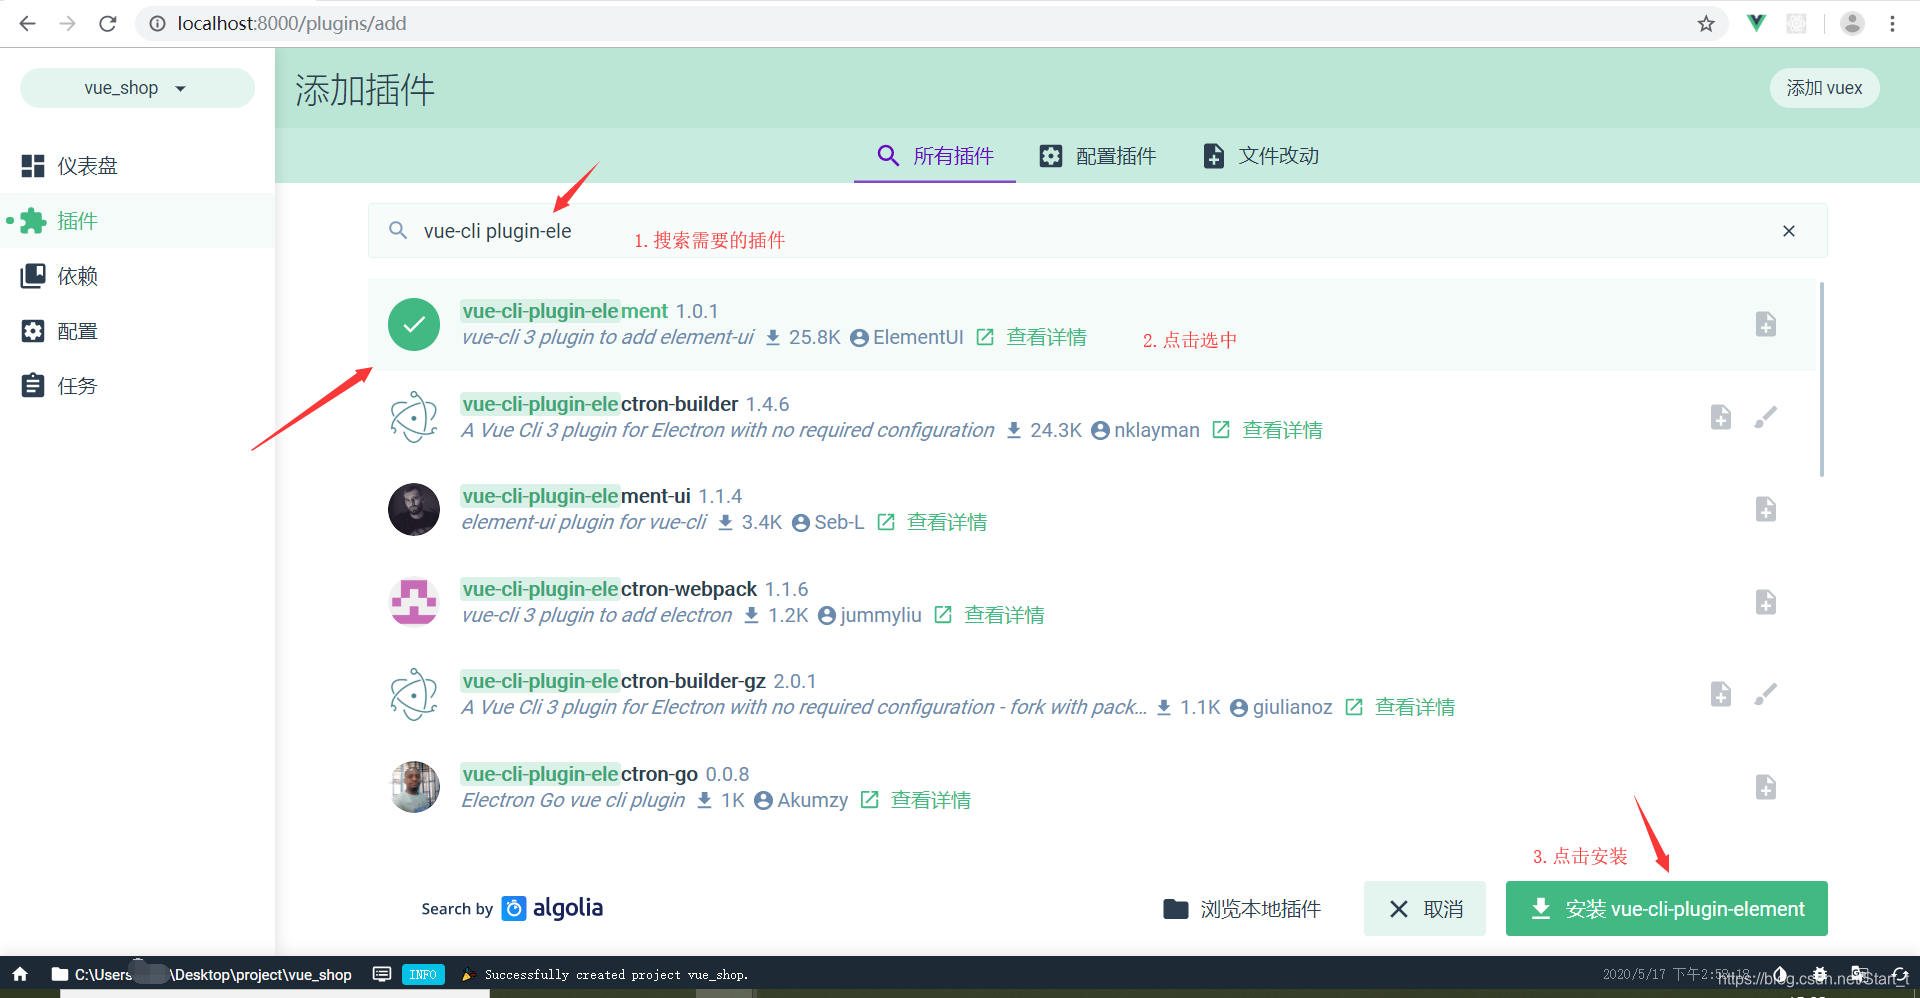Switch to the 配置插件 tab
This screenshot has height=998, width=1920.
pyautogui.click(x=1097, y=156)
